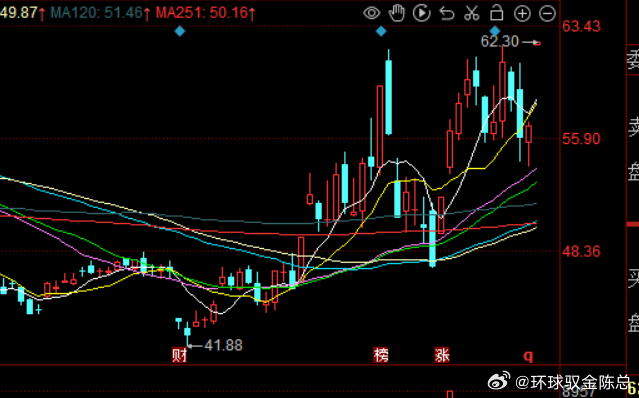
Task: Select the MA120 indicator label
Action: click(97, 13)
